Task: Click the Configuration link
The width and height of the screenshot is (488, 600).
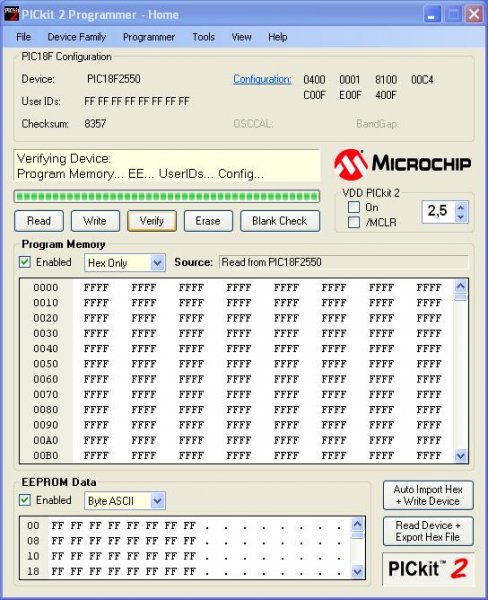Action: [262, 79]
